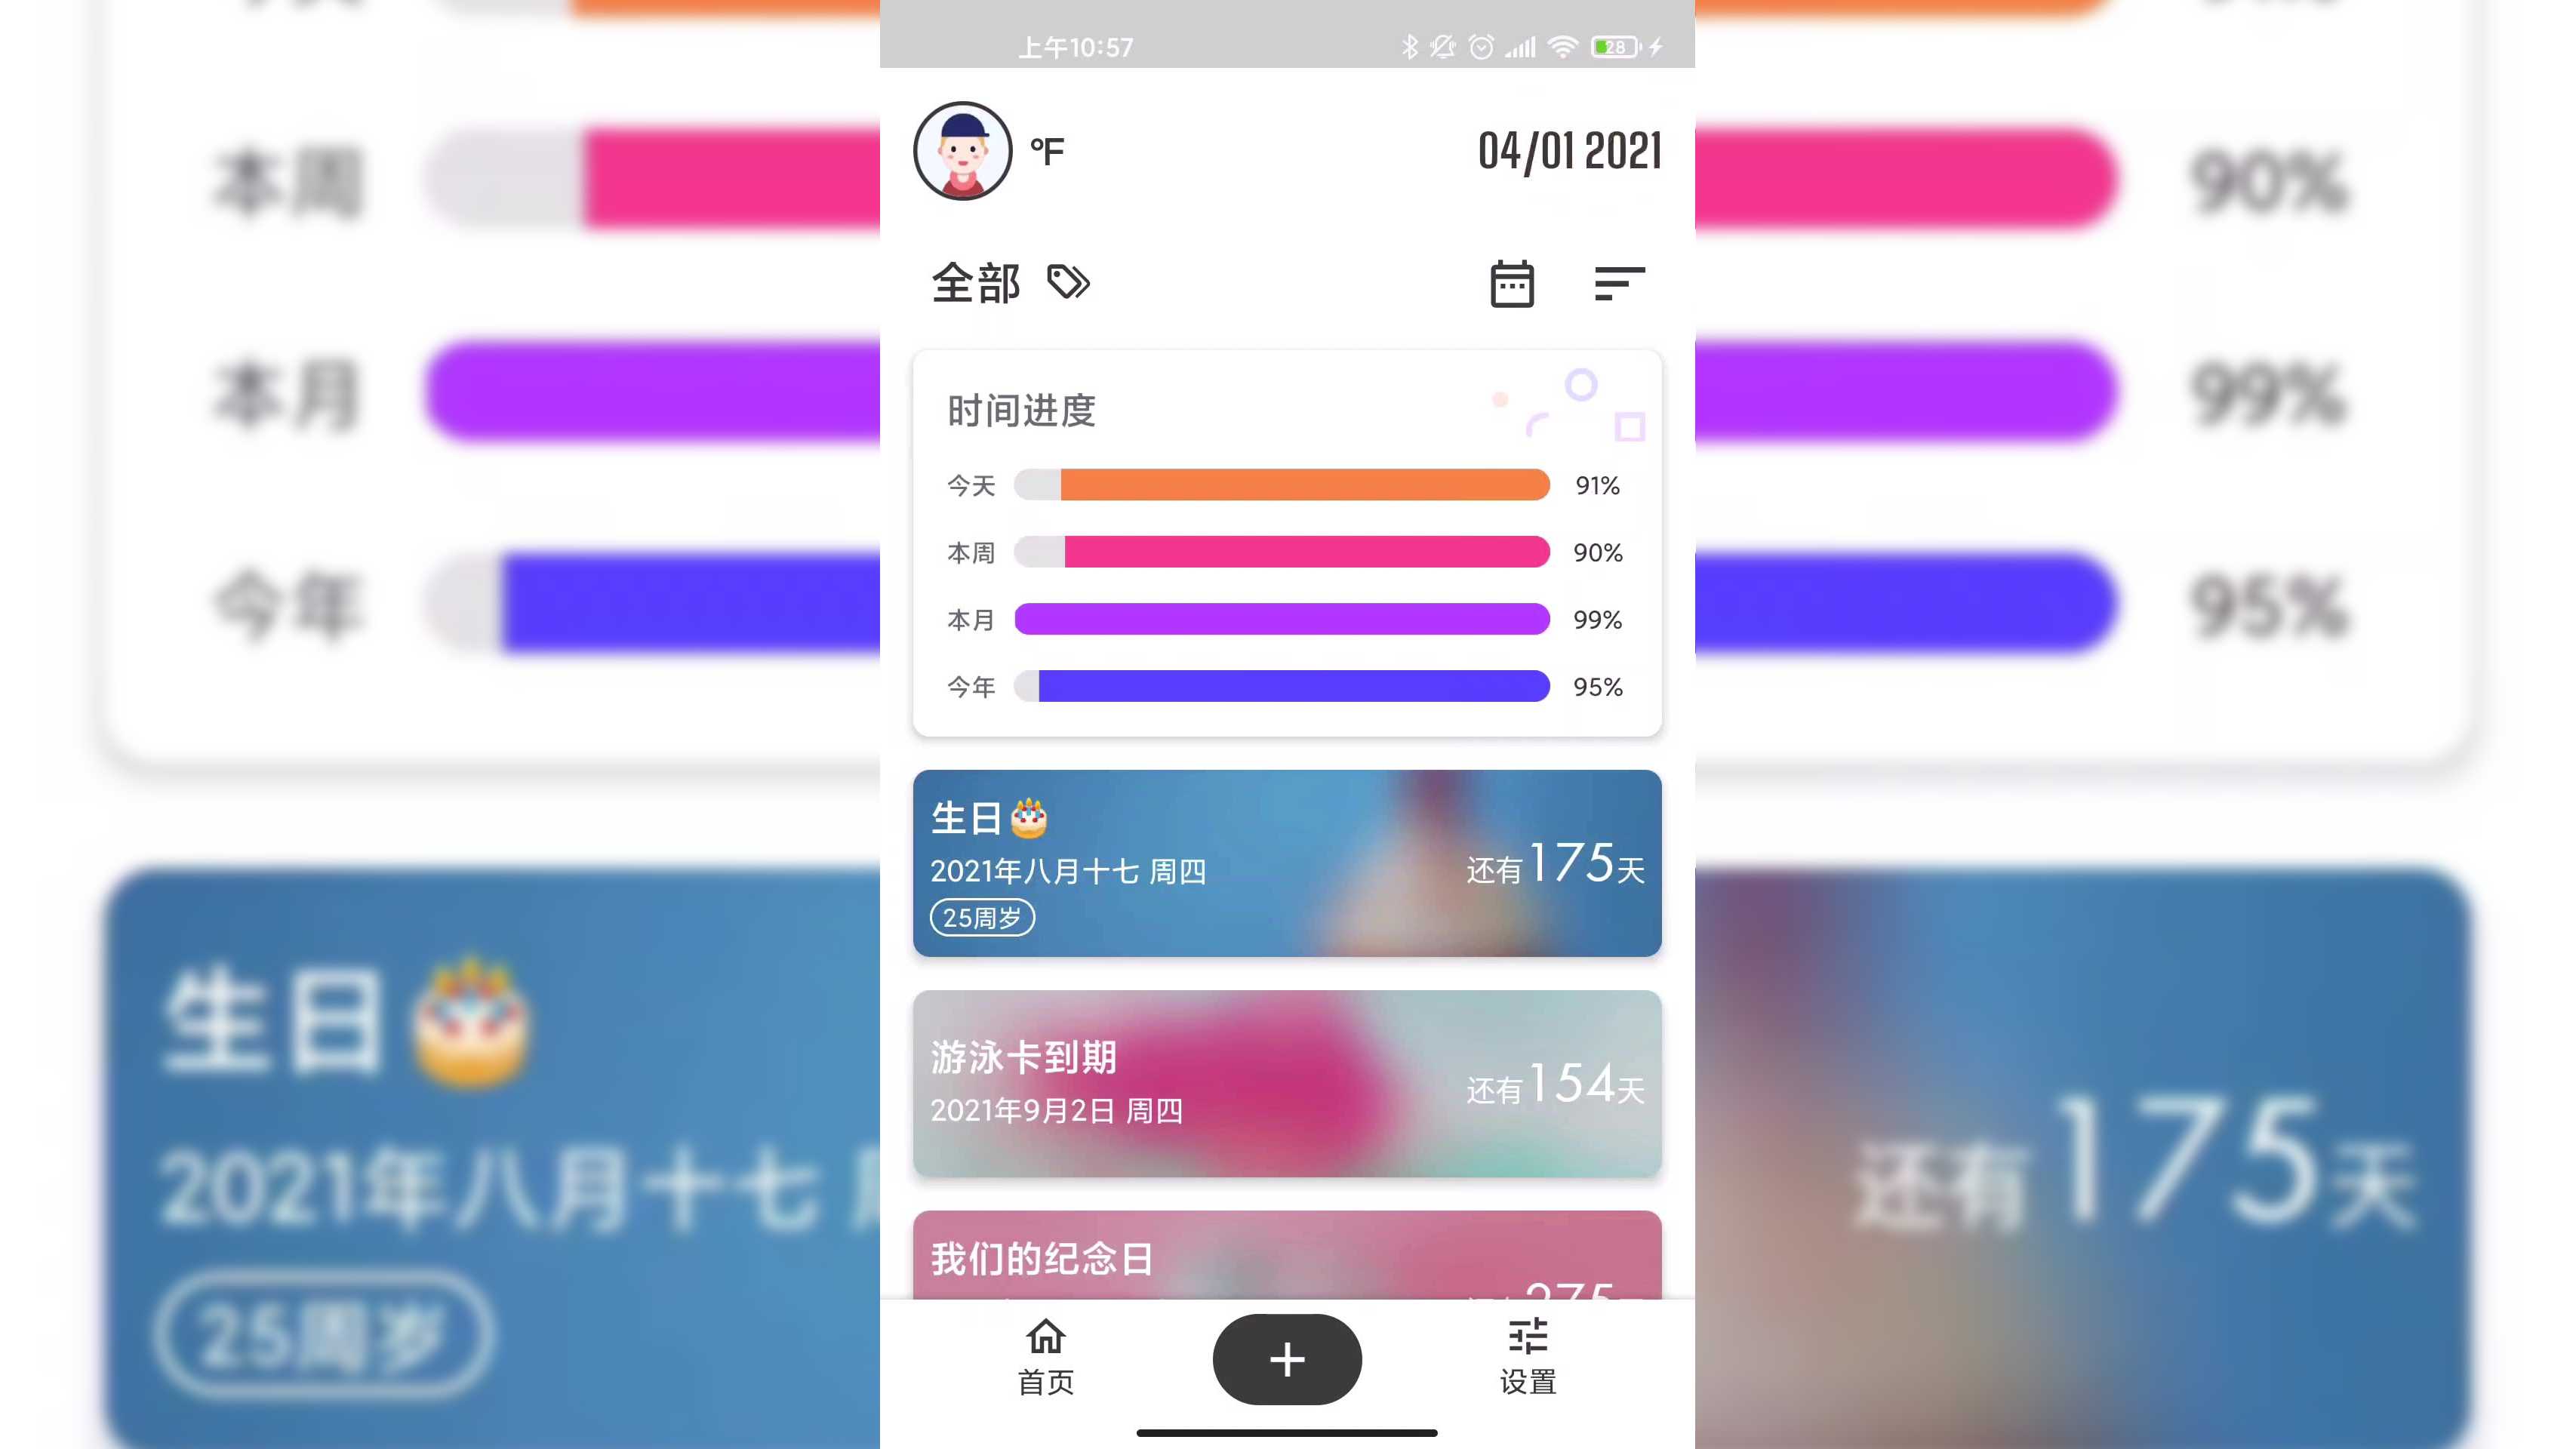Toggle visibility of circle icon in 时间进度
The image size is (2576, 1449).
[x=1580, y=386]
